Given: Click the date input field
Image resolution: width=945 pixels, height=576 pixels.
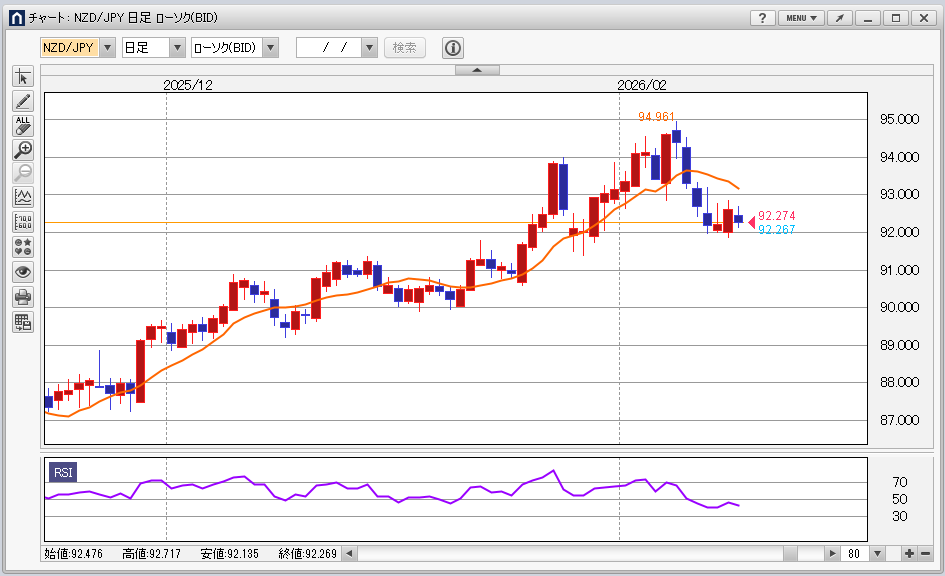Looking at the screenshot, I should point(329,48).
